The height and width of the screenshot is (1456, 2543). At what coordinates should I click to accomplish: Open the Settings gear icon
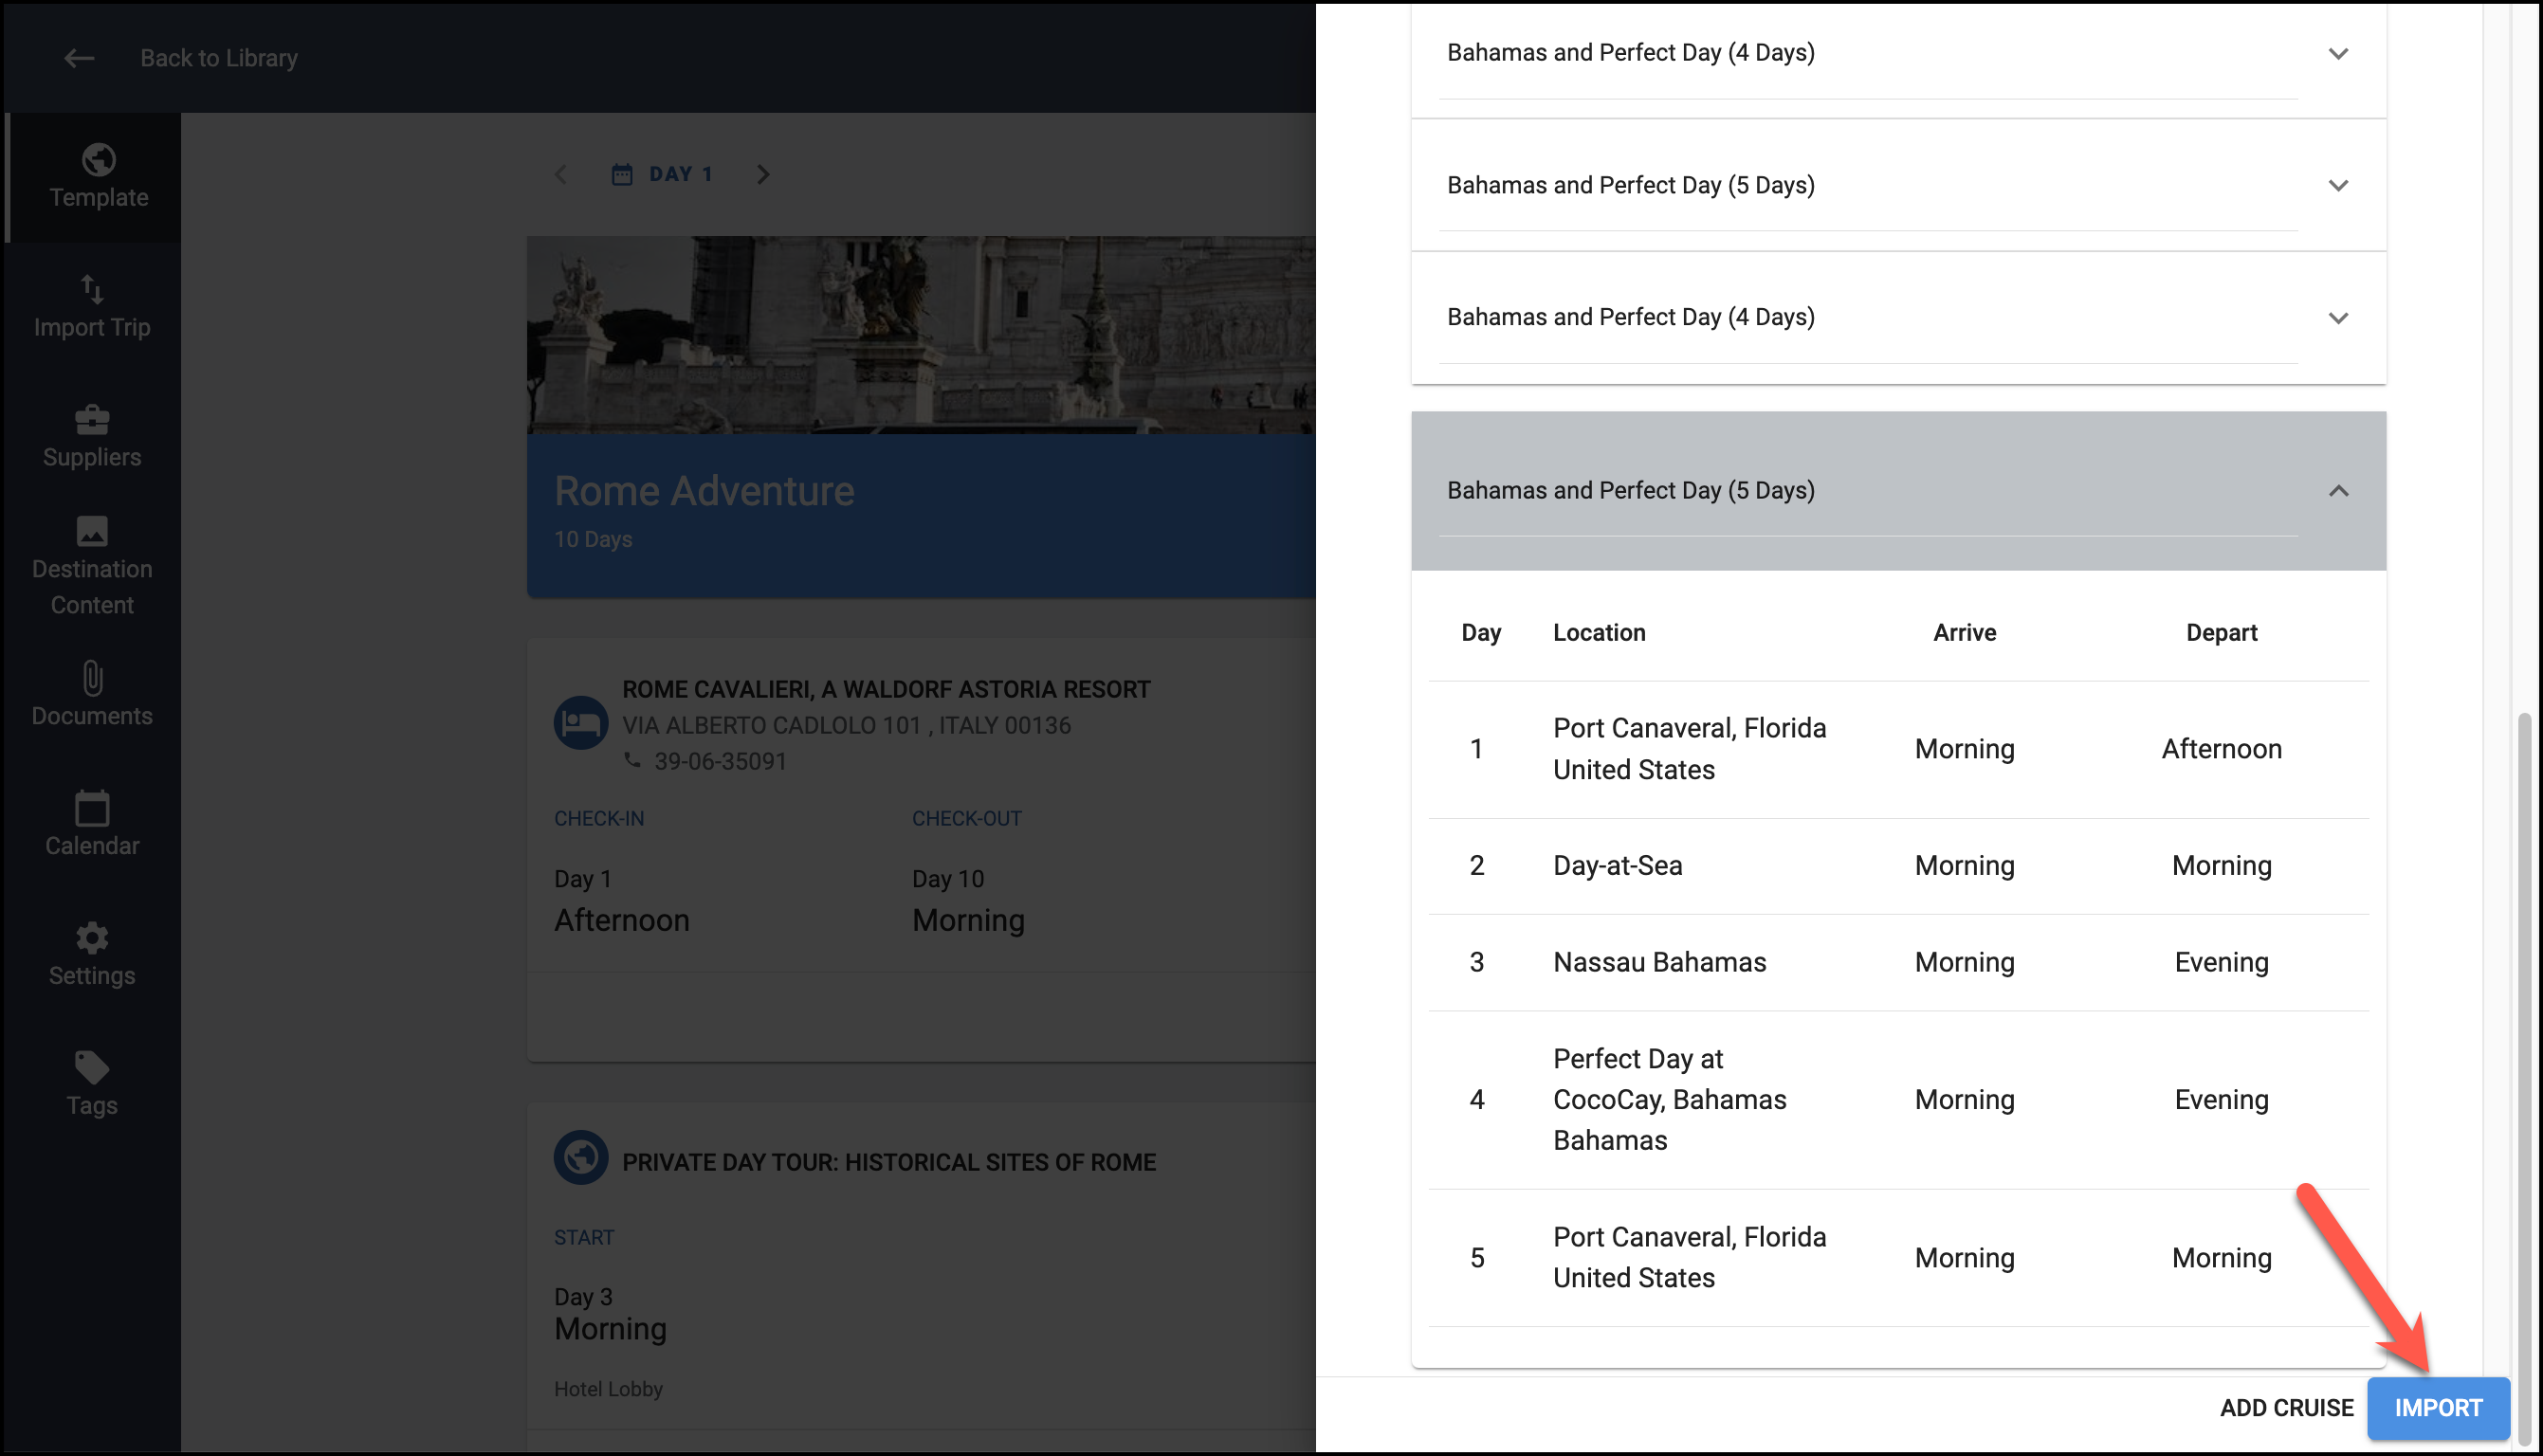coord(92,938)
